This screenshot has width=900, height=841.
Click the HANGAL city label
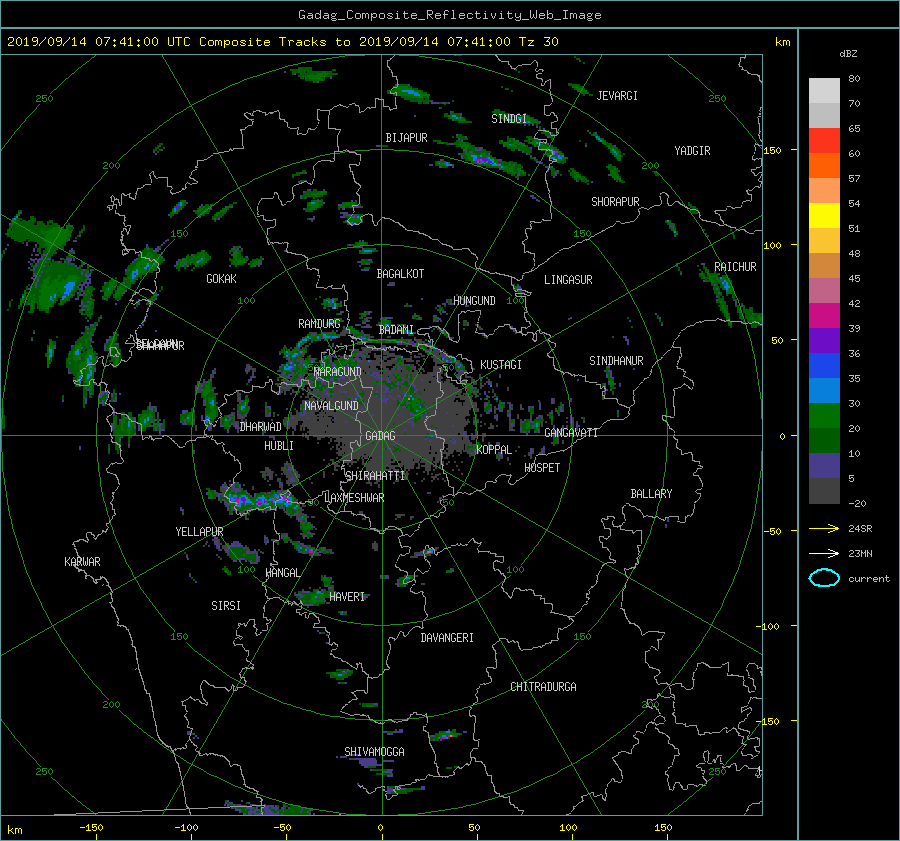283,573
